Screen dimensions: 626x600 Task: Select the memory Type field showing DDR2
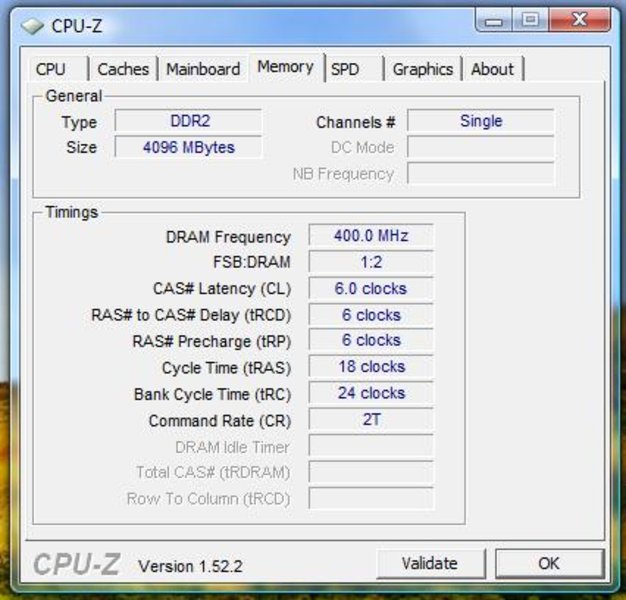188,121
